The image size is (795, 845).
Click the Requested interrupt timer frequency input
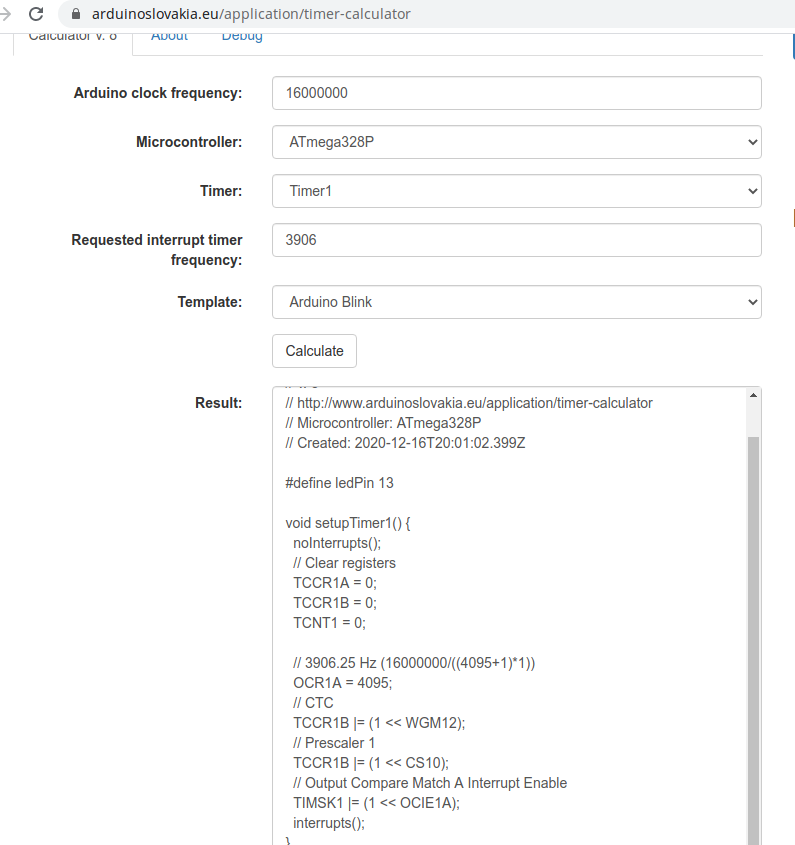(x=516, y=240)
